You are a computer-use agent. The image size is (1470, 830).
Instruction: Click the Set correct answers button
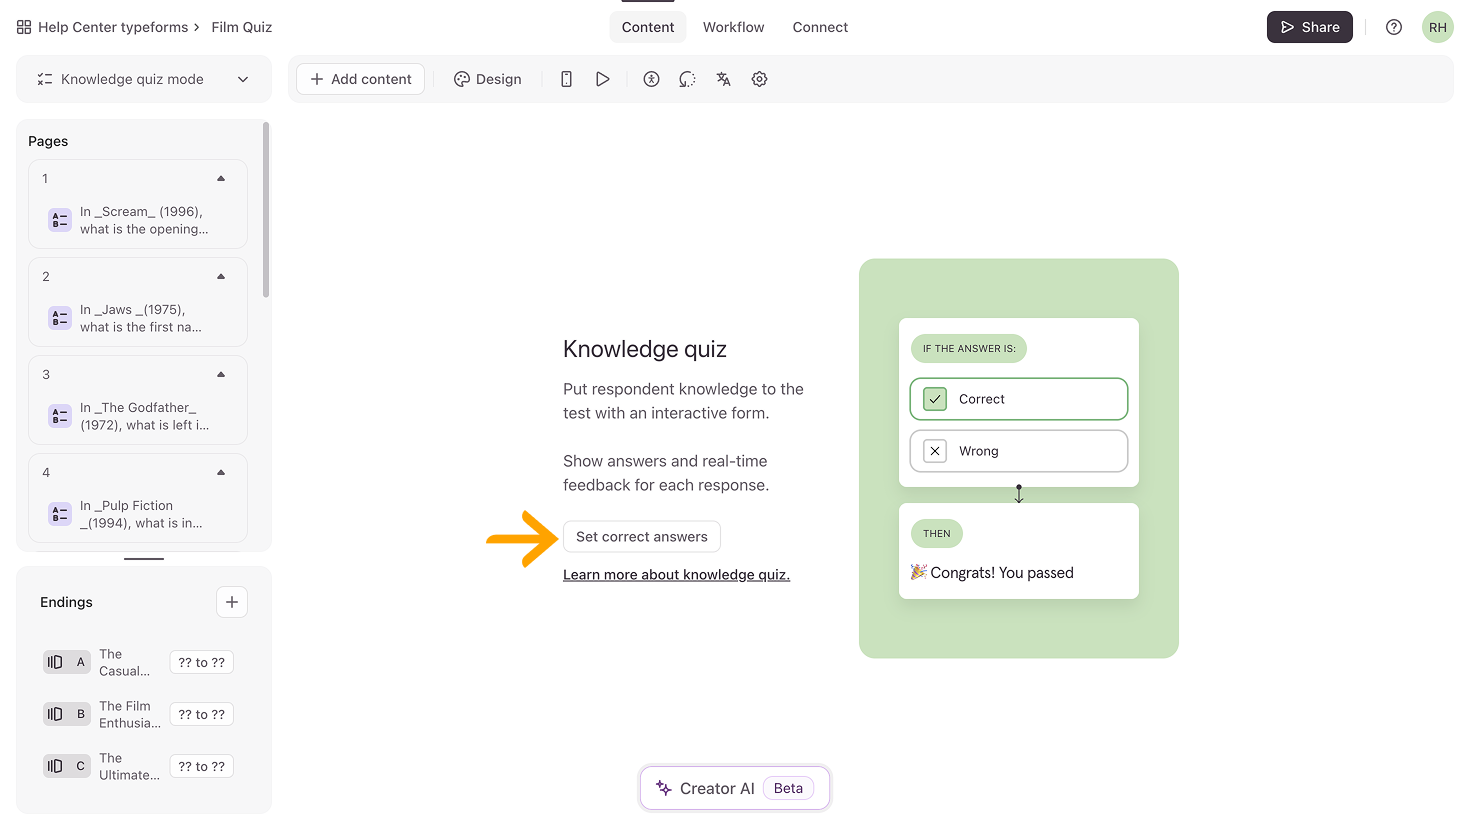[x=641, y=537]
